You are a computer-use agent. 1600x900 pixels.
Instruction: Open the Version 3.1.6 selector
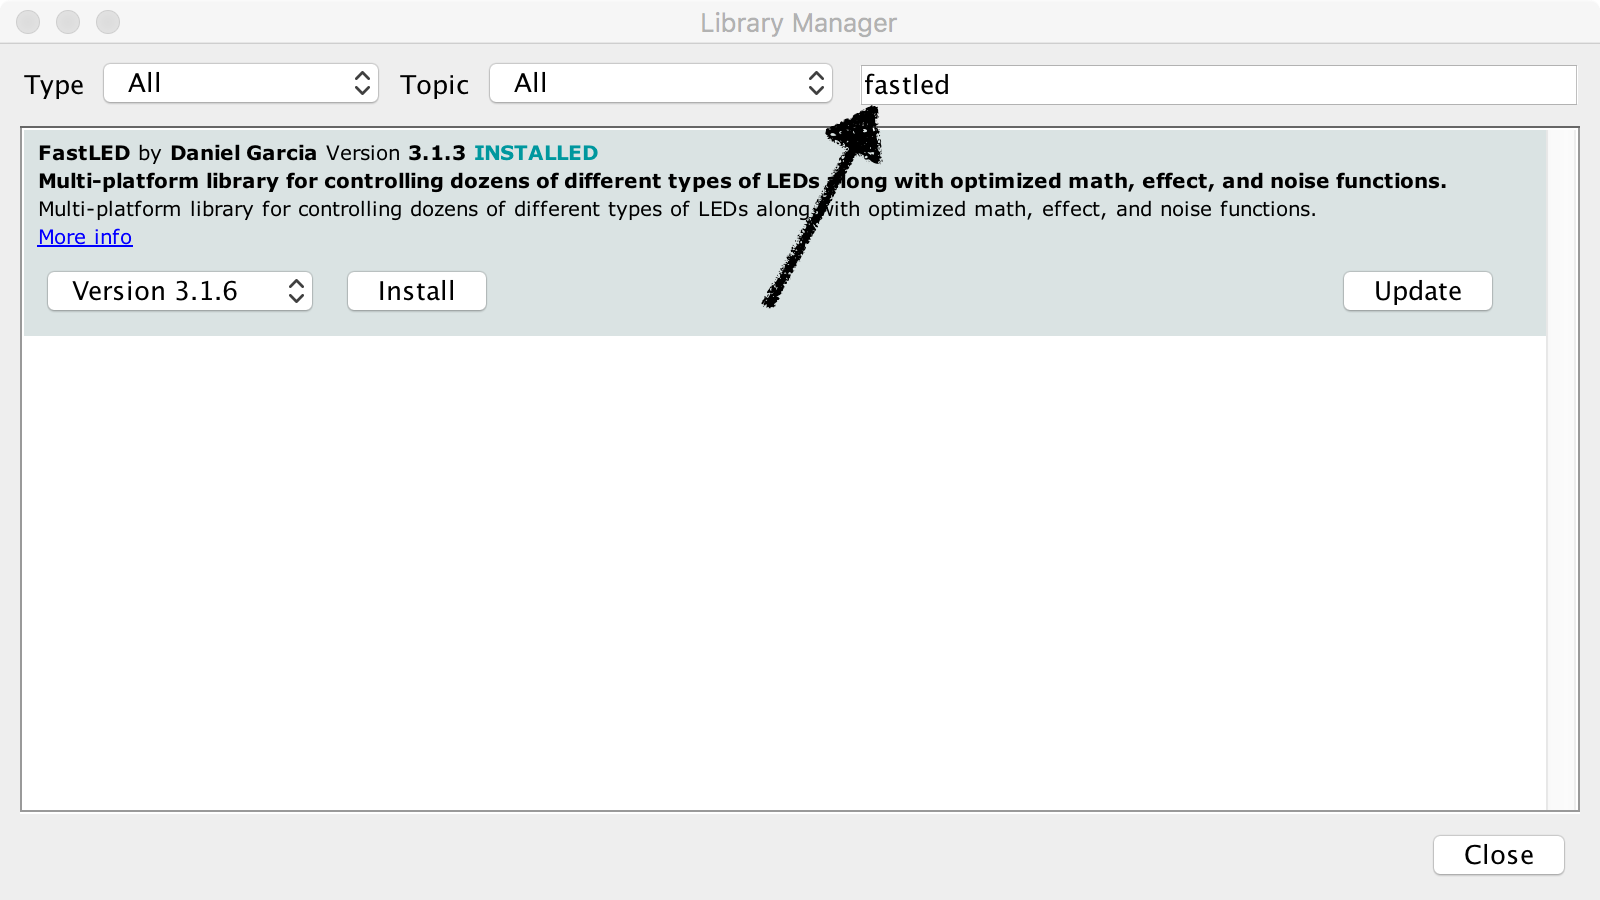[180, 291]
